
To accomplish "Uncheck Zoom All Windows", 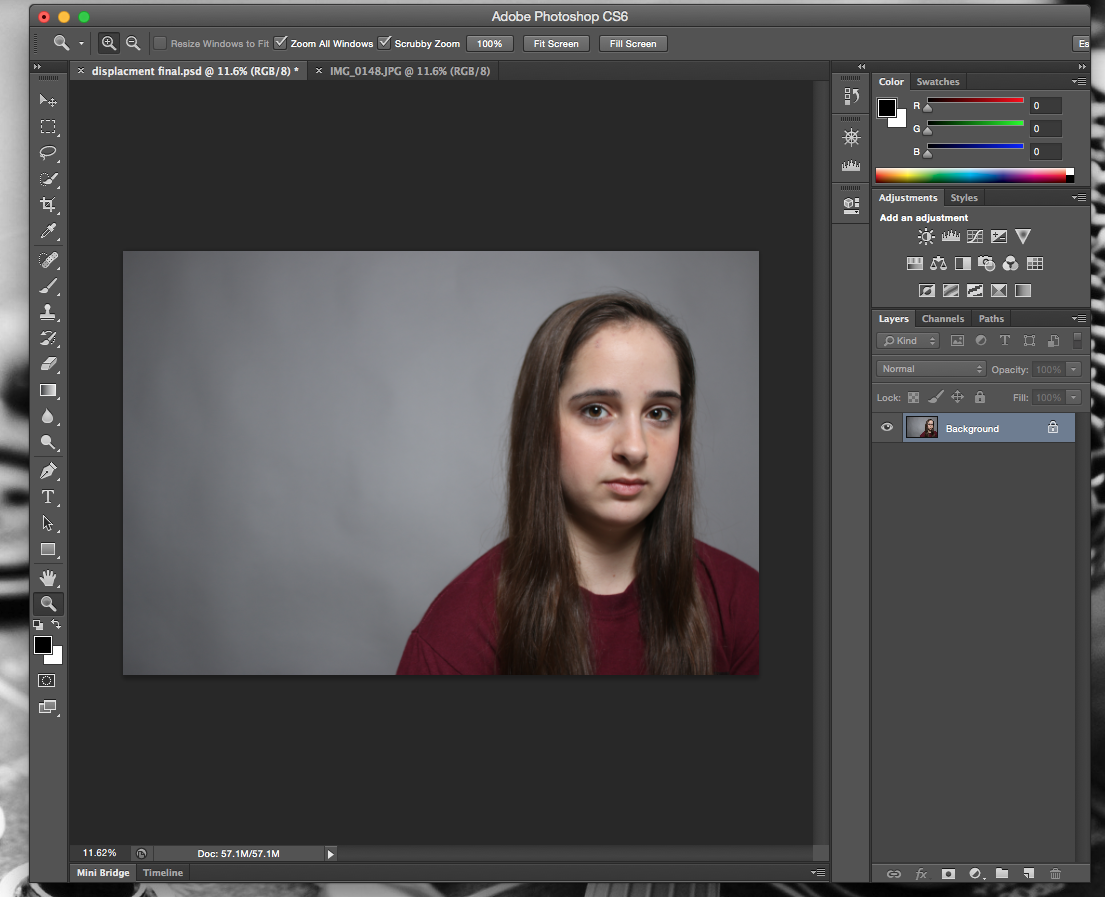I will (x=281, y=43).
